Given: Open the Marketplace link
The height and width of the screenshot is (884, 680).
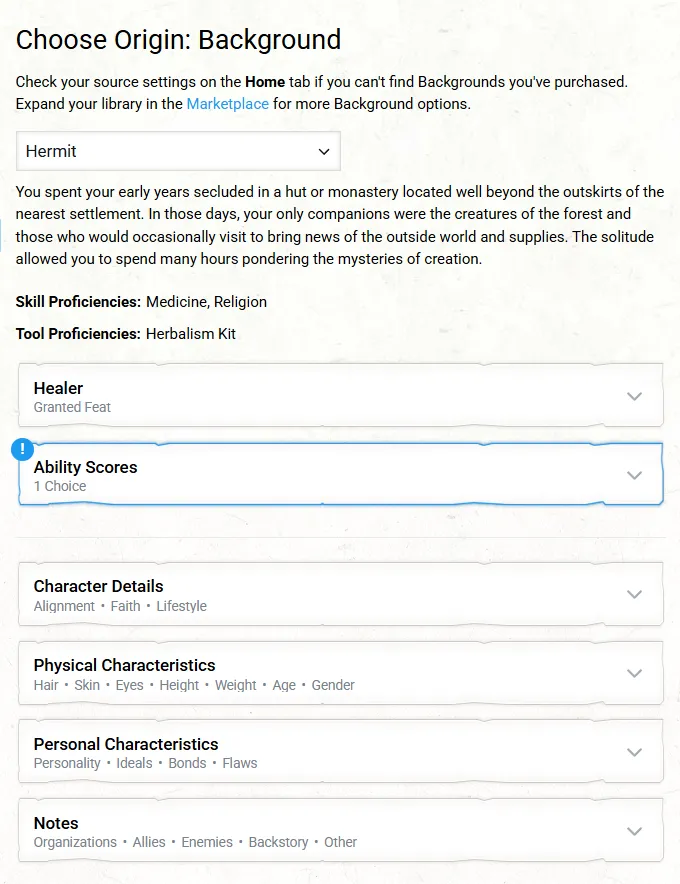Looking at the screenshot, I should pyautogui.click(x=227, y=103).
